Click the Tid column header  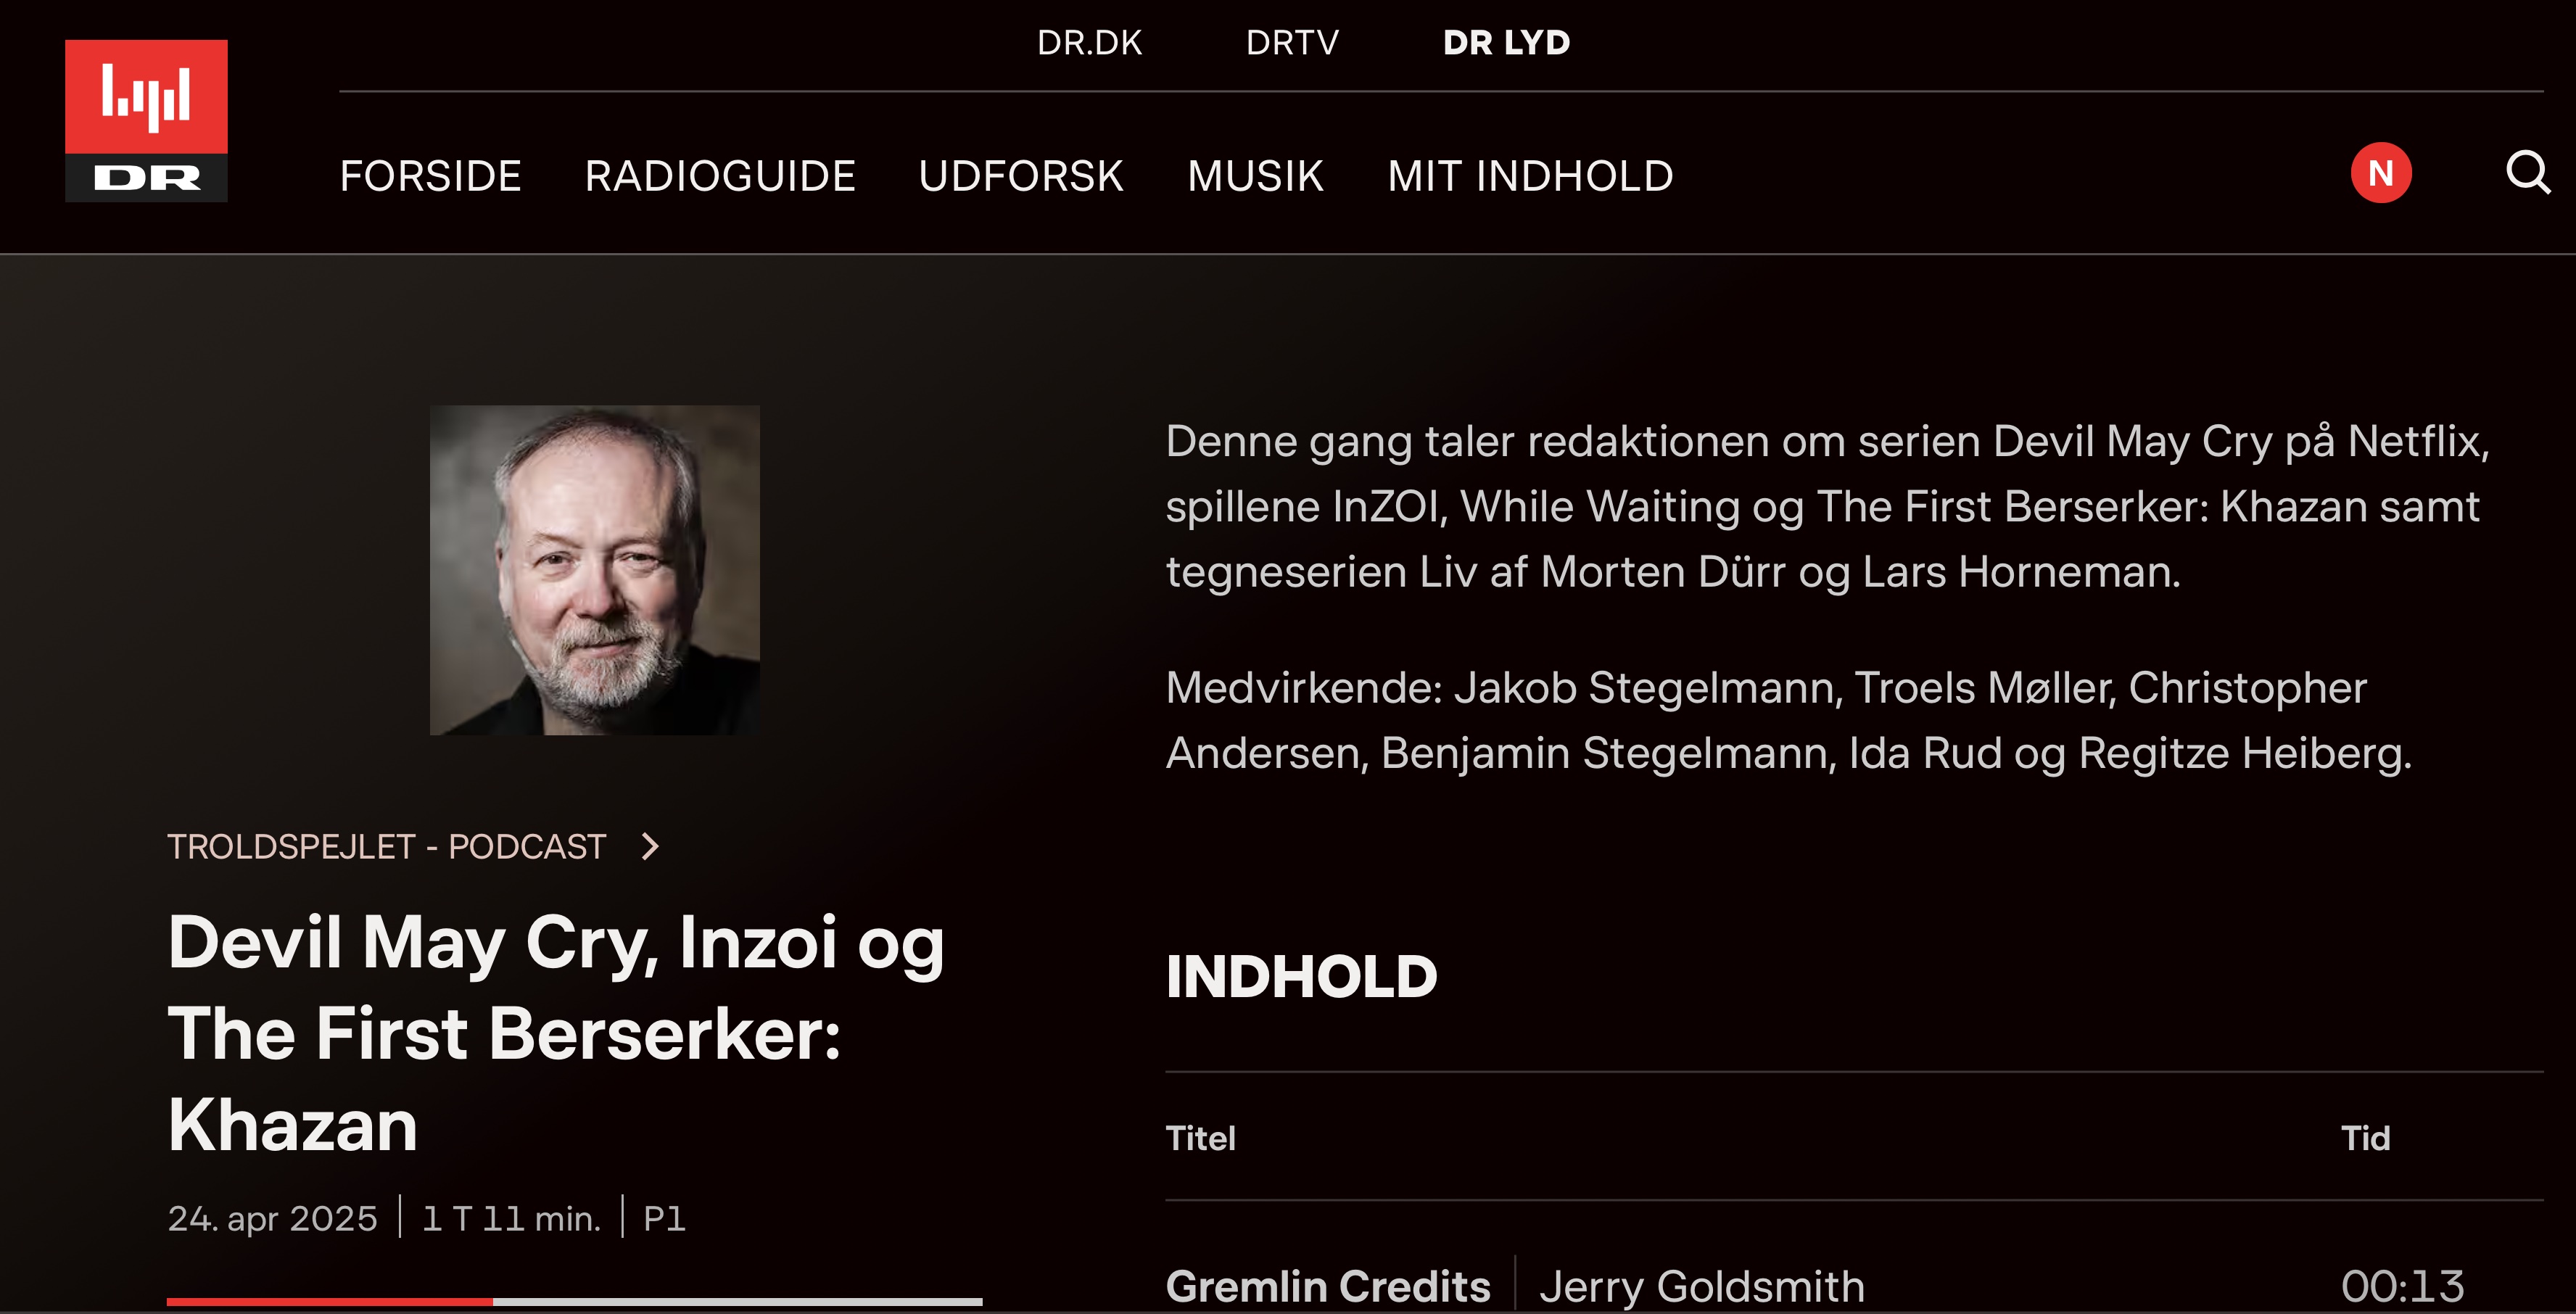2365,1138
